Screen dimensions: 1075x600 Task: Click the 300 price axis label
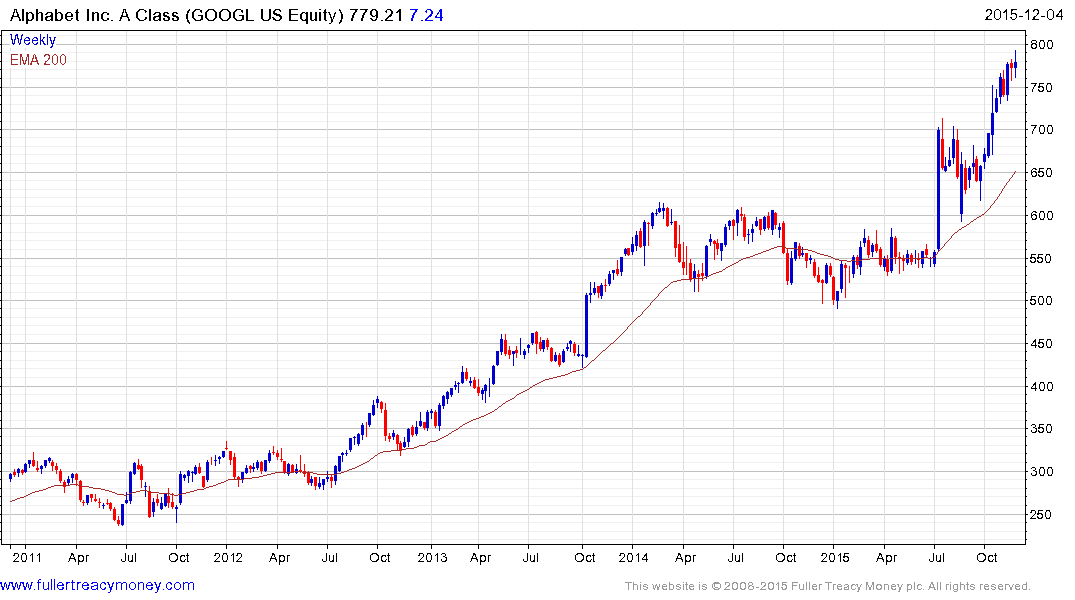coord(1041,472)
